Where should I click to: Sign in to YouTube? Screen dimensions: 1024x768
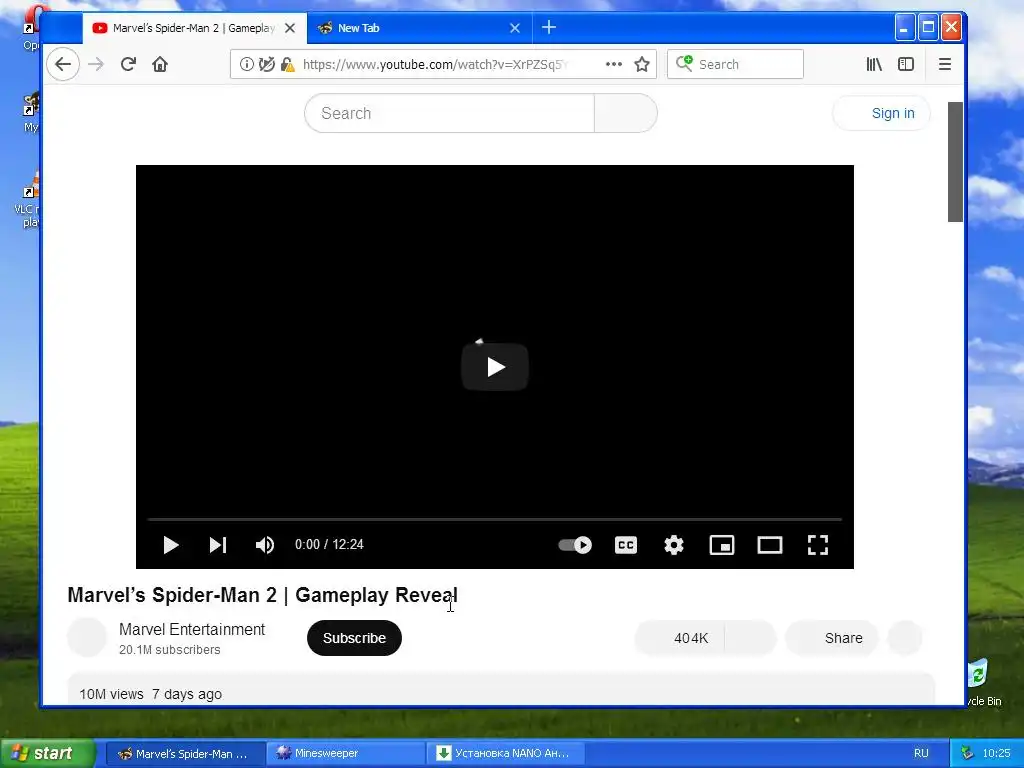tap(882, 113)
